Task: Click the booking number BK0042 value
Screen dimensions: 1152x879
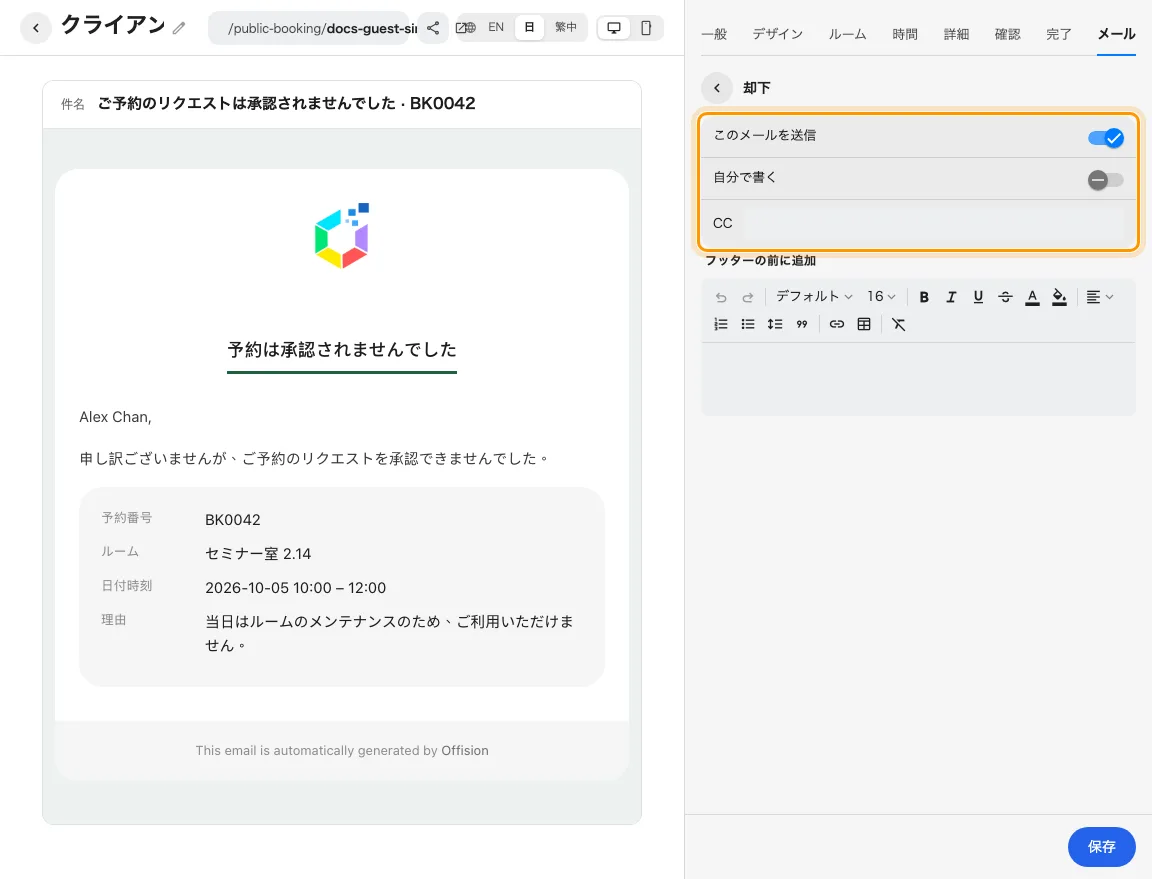Action: 232,520
